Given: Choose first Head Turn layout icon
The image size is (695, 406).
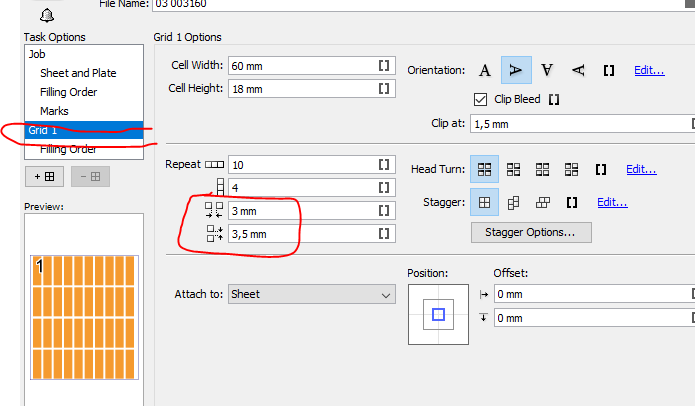Looking at the screenshot, I should (484, 169).
